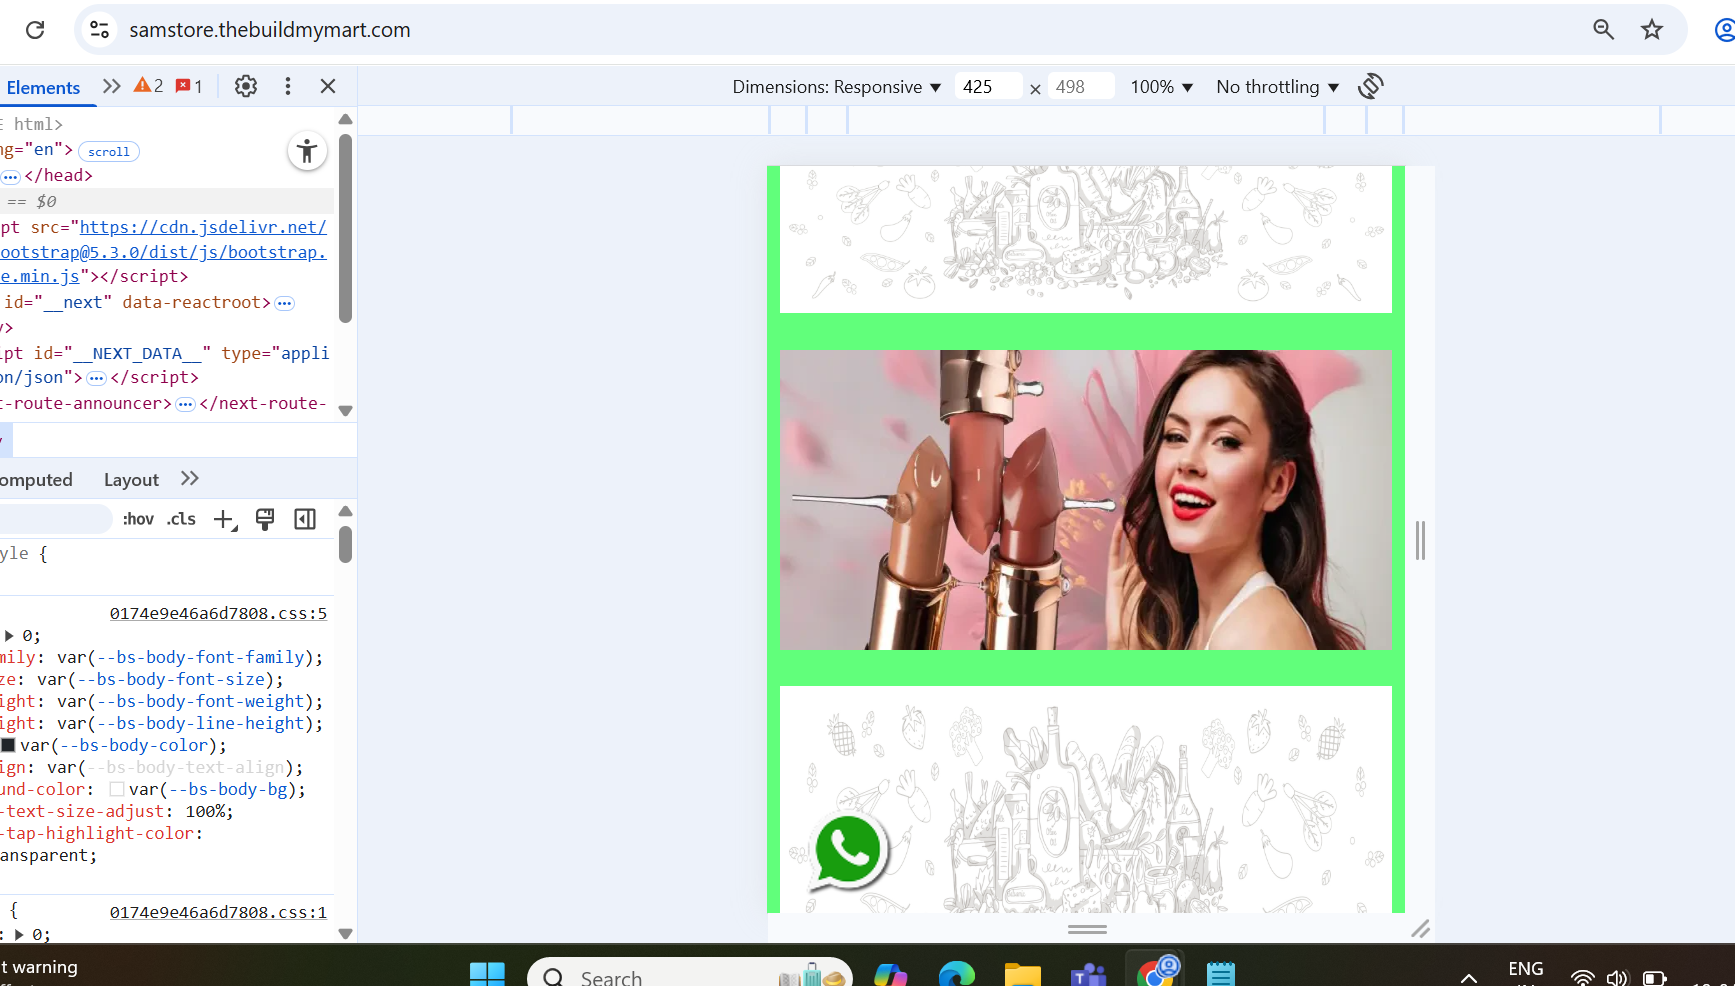Toggle the .cls element classes panel
This screenshot has height=986, width=1735.
click(x=182, y=519)
